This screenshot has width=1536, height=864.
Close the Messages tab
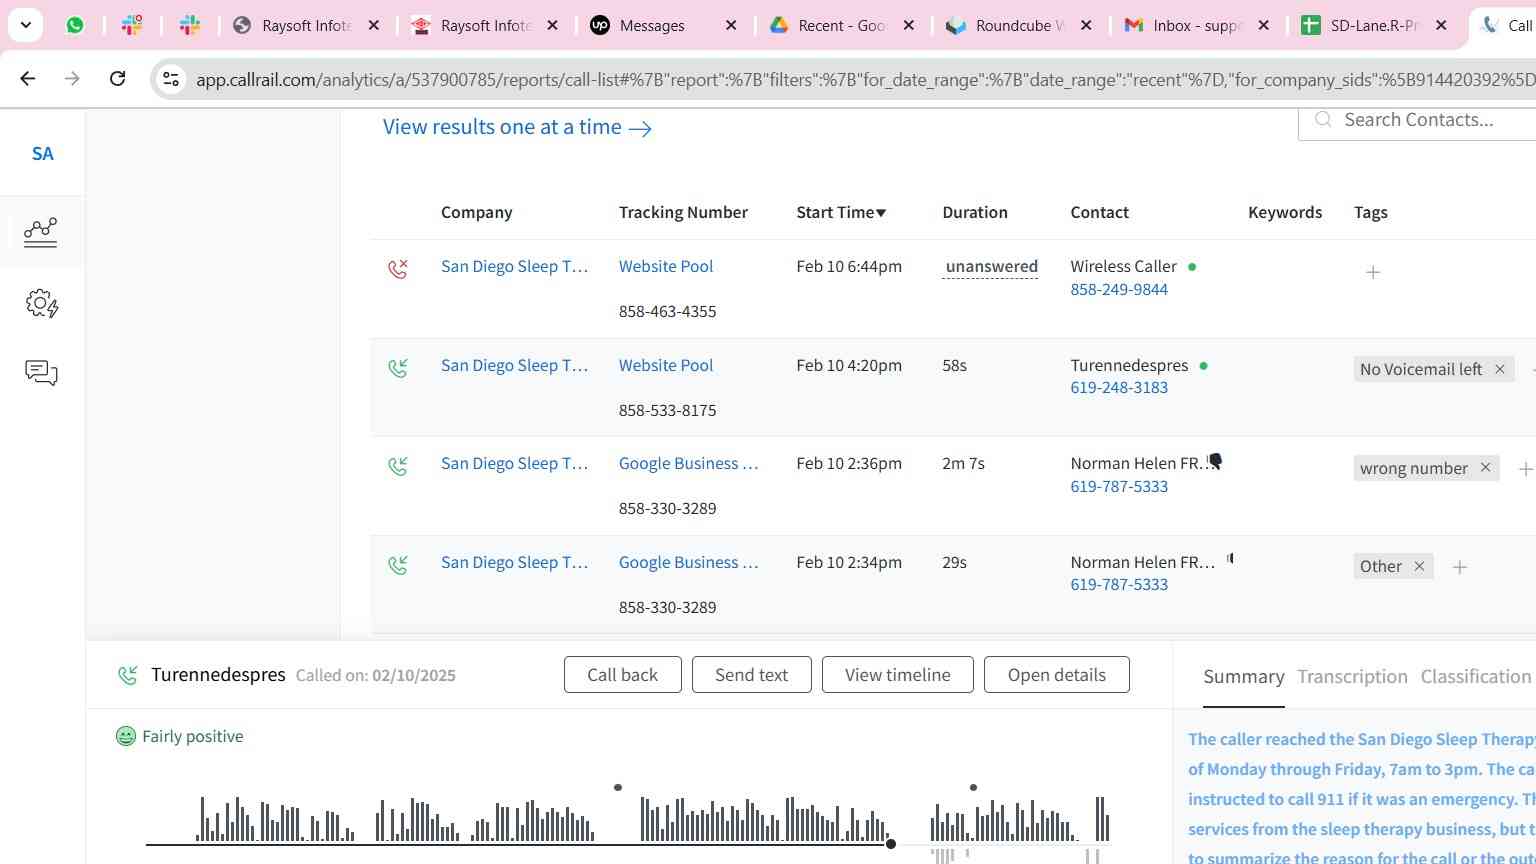(731, 25)
